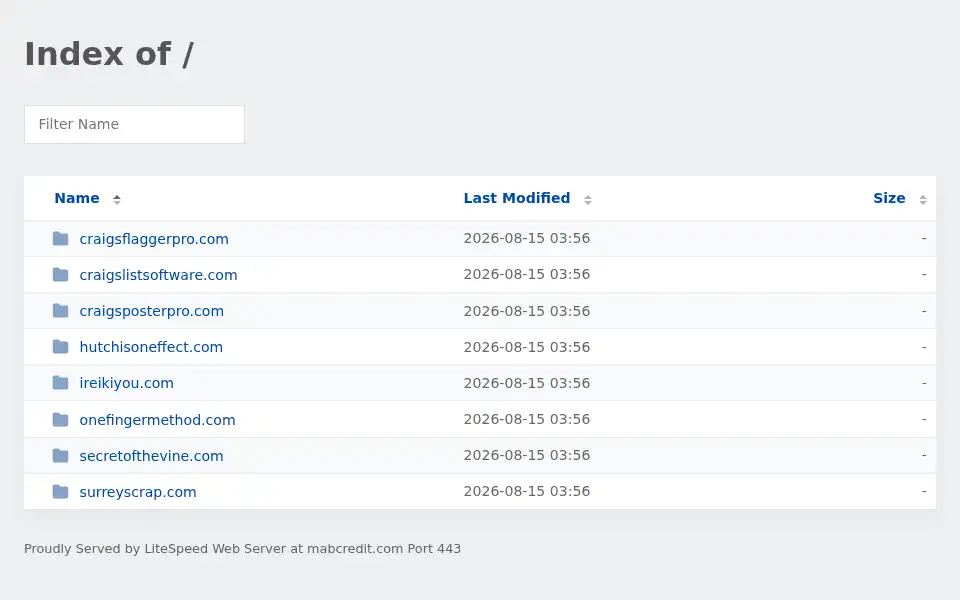Open the craigsposterpro.com directory link
Viewport: 960px width, 600px height.
tap(151, 311)
